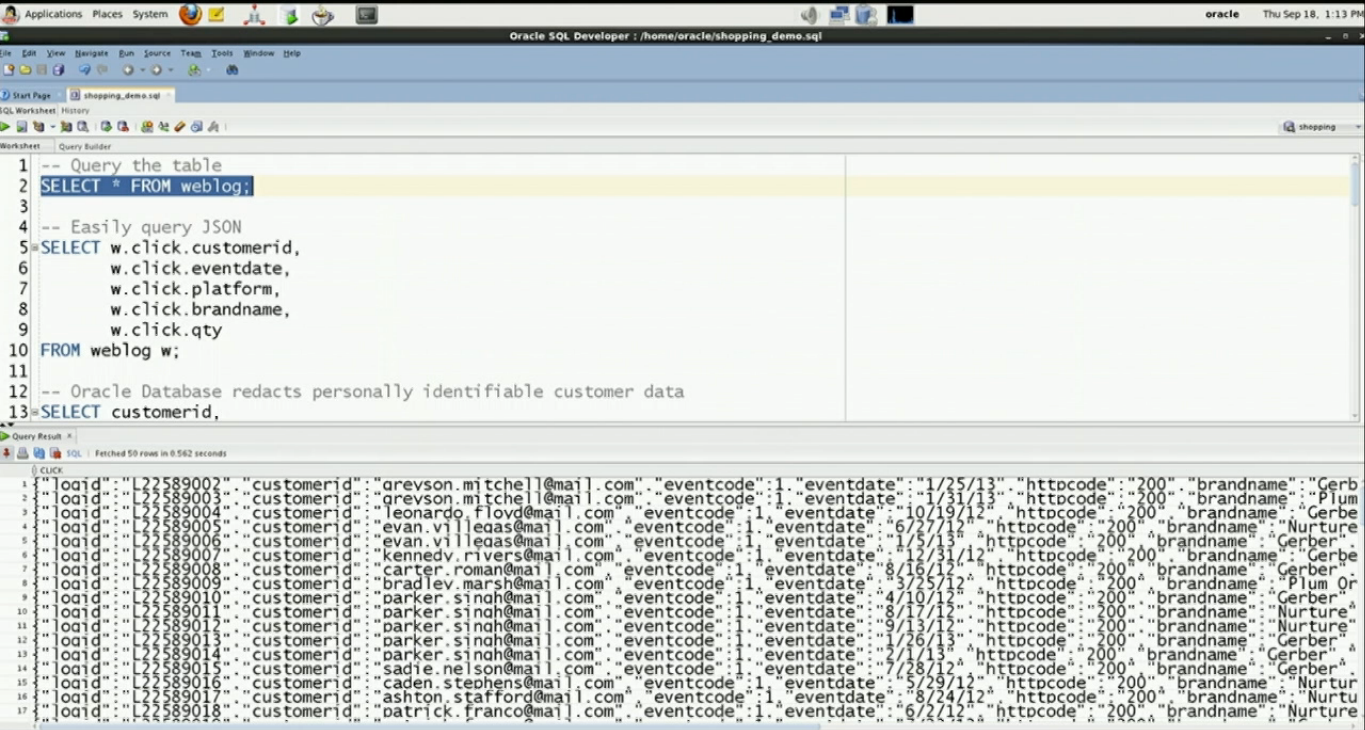Viewport: 1365px width, 730px height.
Task: Click the Commit icon
Action: pyautogui.click(x=106, y=126)
